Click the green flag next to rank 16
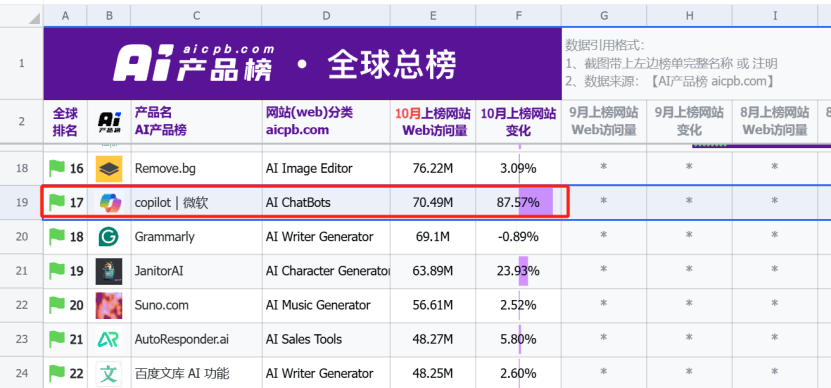 click(57, 168)
